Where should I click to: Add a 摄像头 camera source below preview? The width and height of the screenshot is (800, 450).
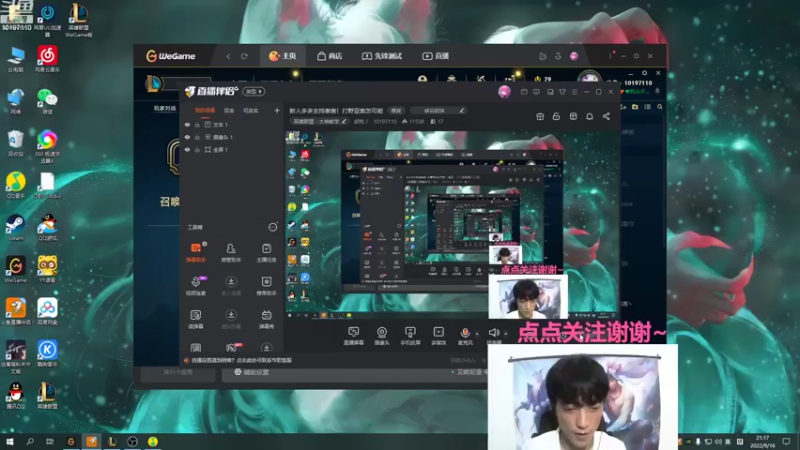point(382,336)
